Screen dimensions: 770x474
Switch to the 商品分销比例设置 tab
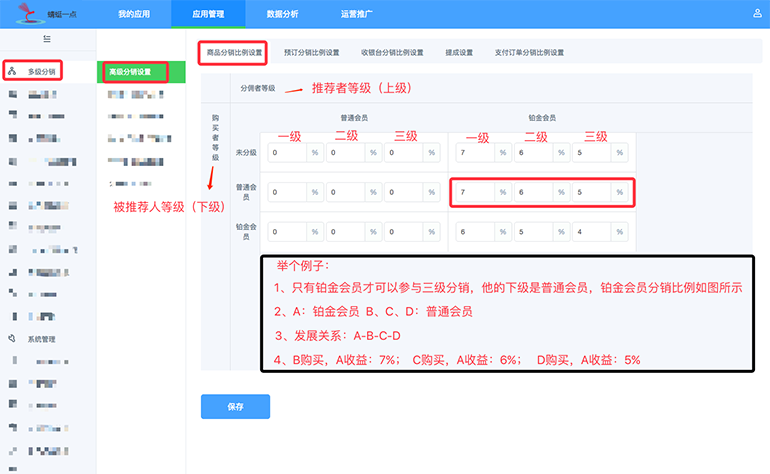pos(234,53)
